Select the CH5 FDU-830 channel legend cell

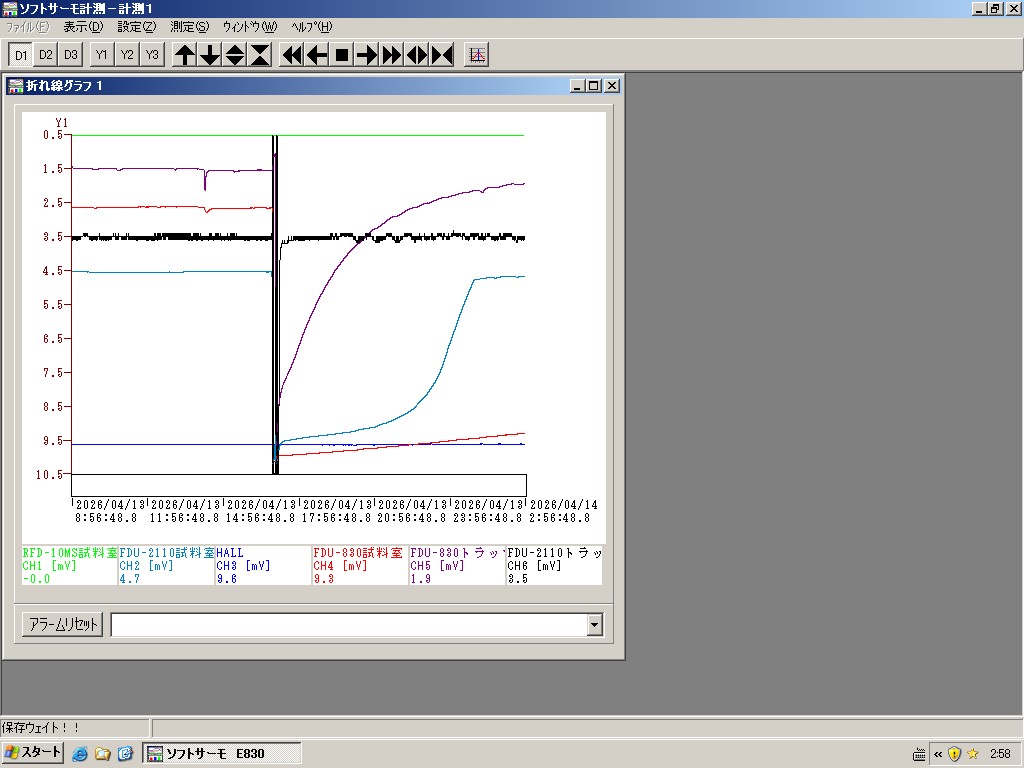click(456, 565)
